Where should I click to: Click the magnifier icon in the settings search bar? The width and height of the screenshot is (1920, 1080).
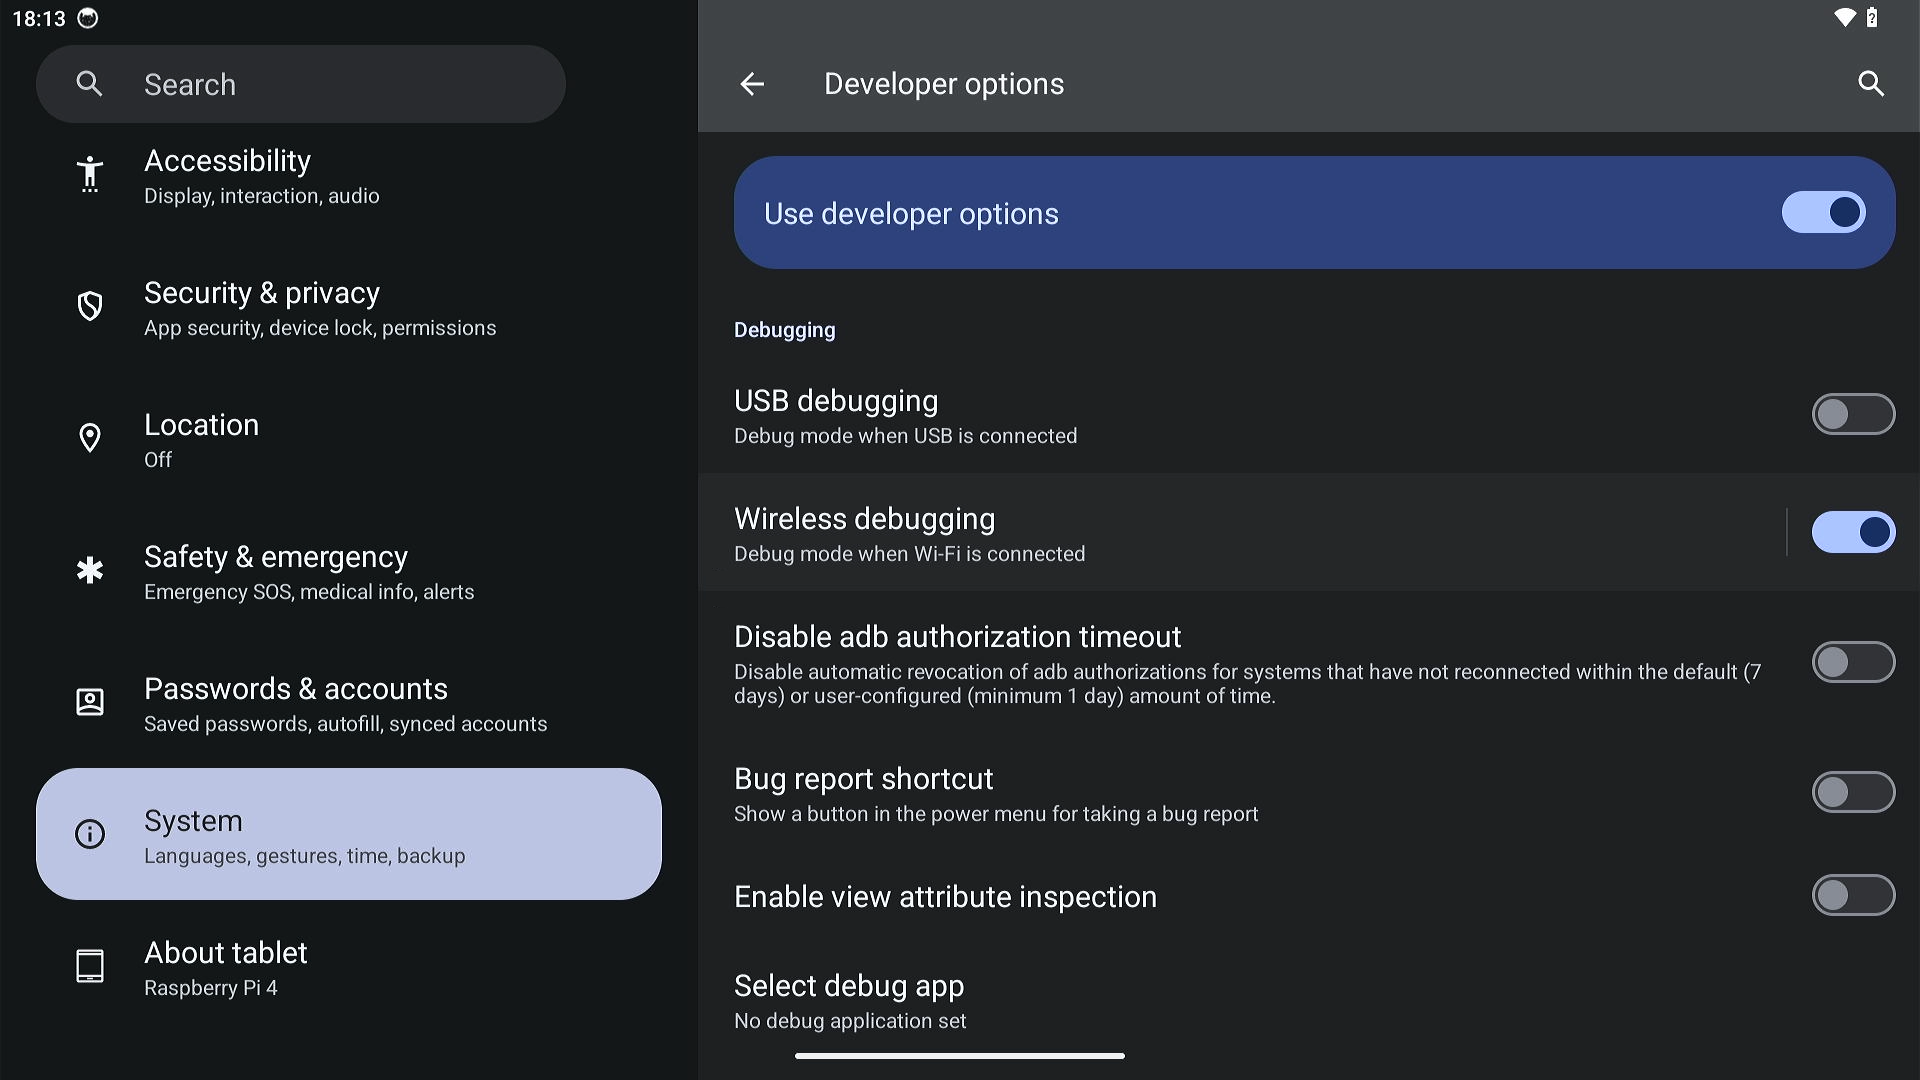click(x=89, y=84)
